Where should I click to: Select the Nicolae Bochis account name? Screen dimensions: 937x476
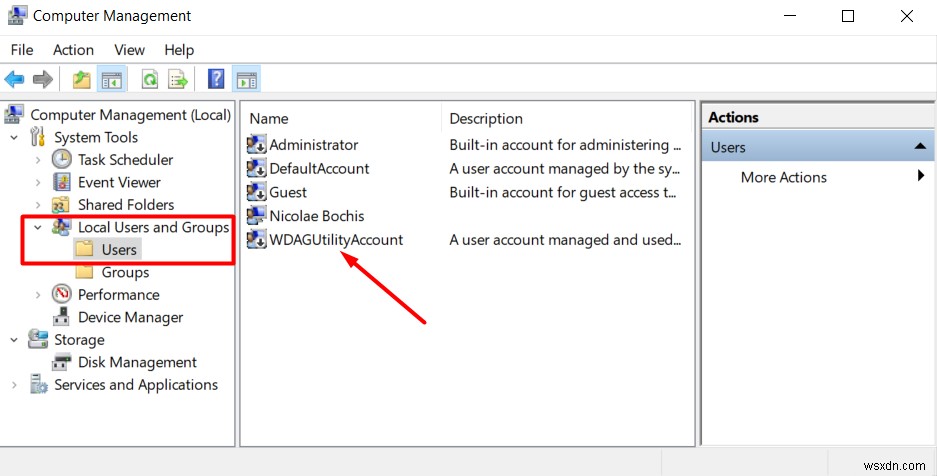pos(317,216)
